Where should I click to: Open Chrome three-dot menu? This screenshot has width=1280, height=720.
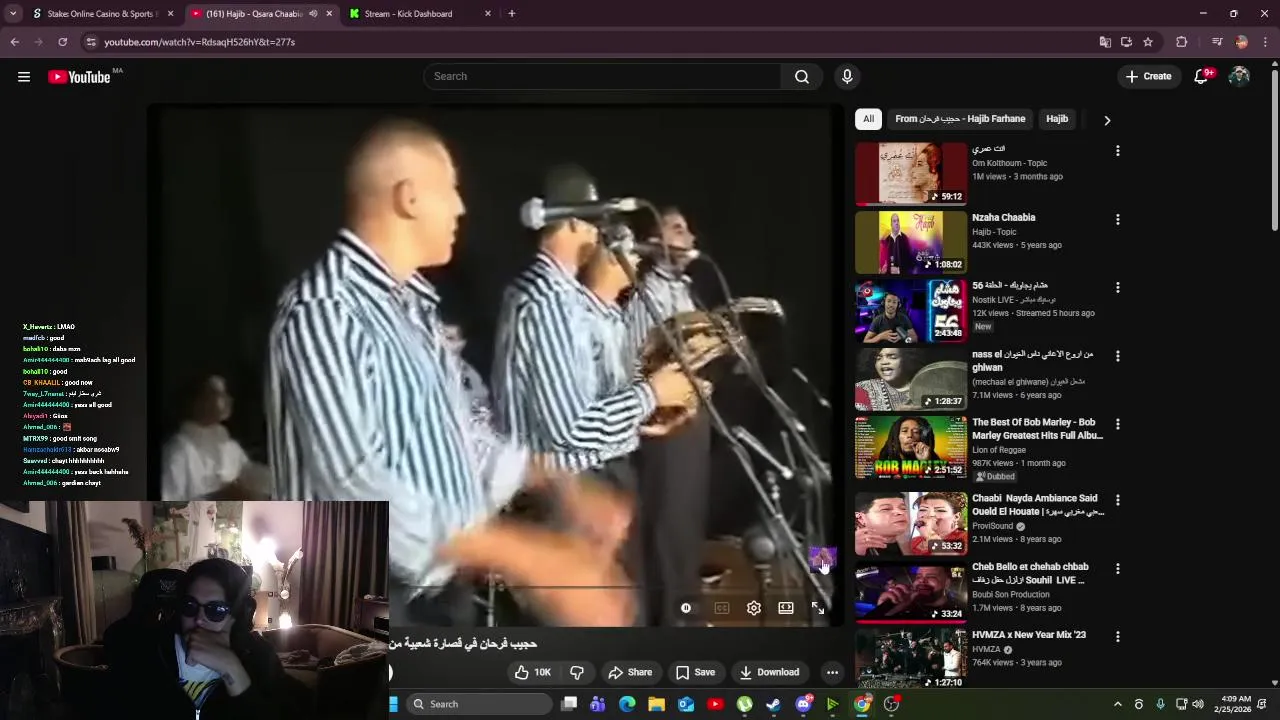coord(1266,42)
